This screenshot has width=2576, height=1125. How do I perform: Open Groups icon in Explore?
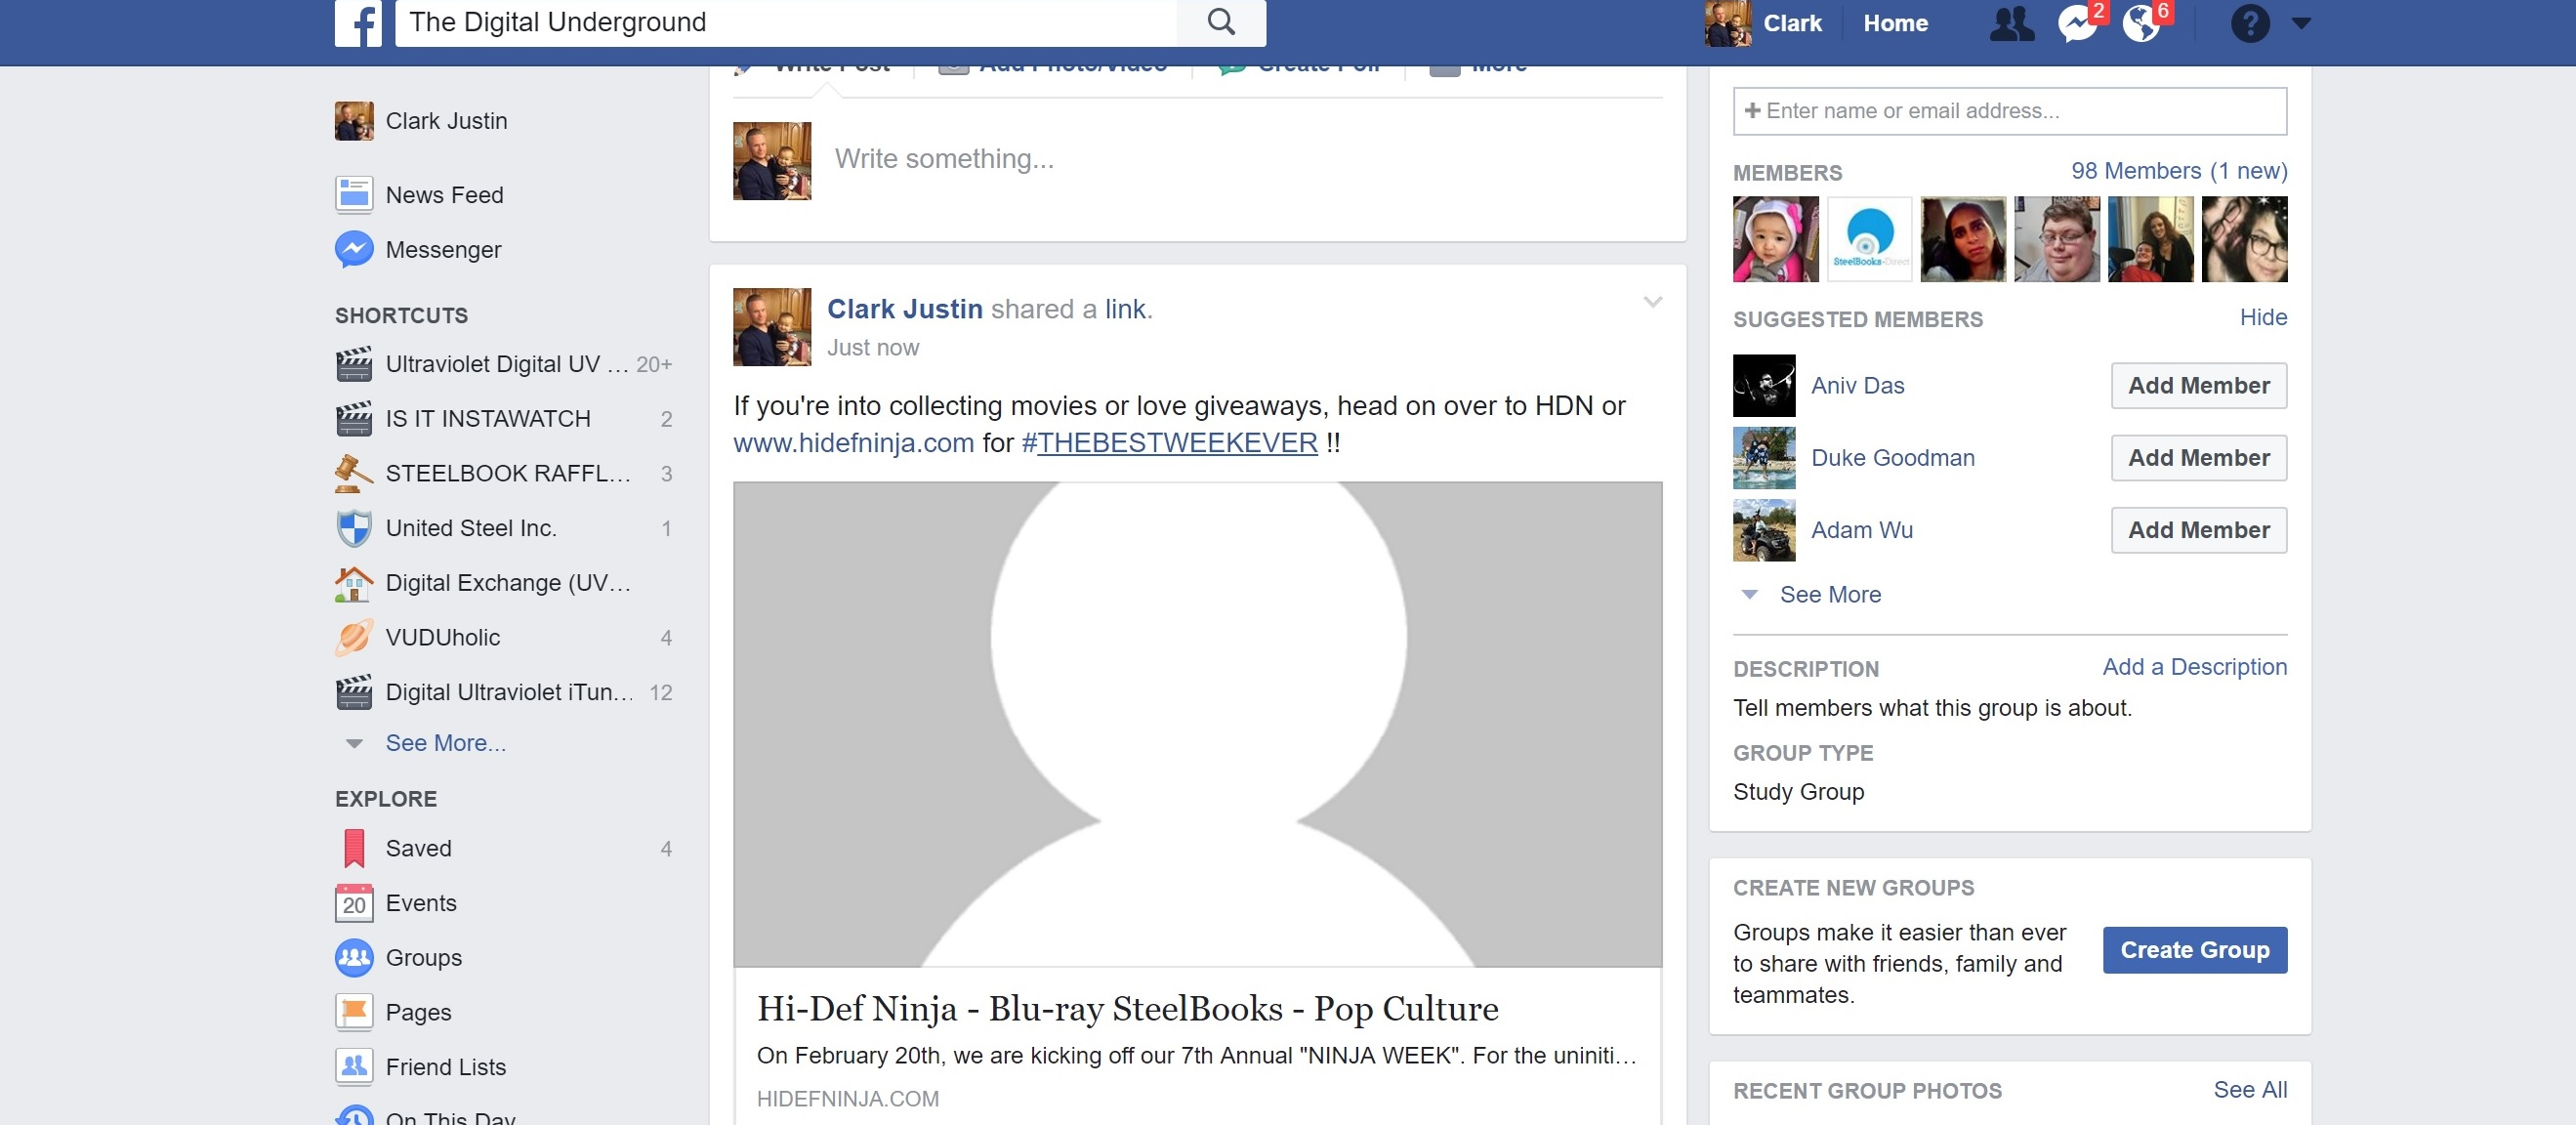coord(354,958)
